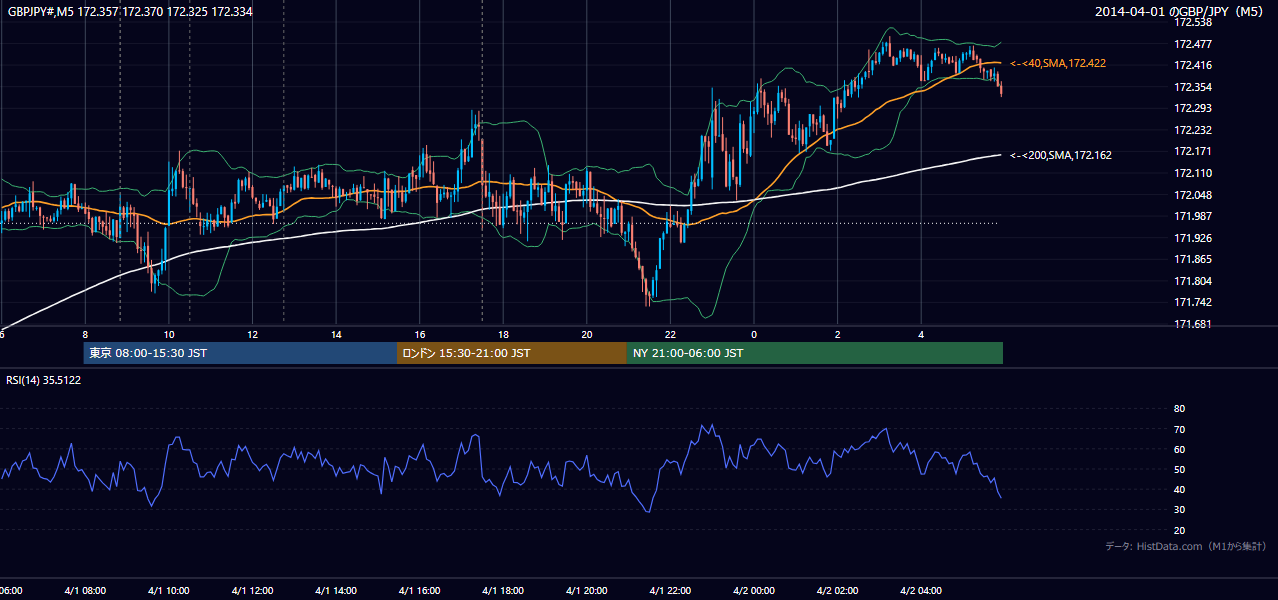Click the London 15:30-21:00 JST session bar

click(x=512, y=353)
